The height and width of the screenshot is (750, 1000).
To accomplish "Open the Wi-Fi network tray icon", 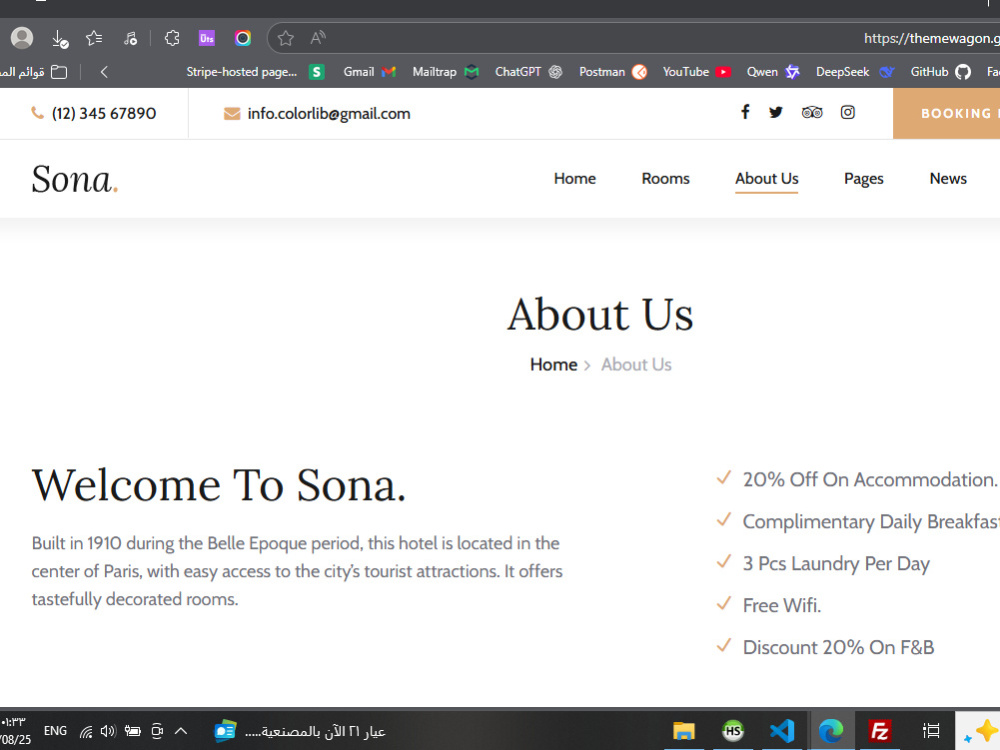I will [x=86, y=732].
